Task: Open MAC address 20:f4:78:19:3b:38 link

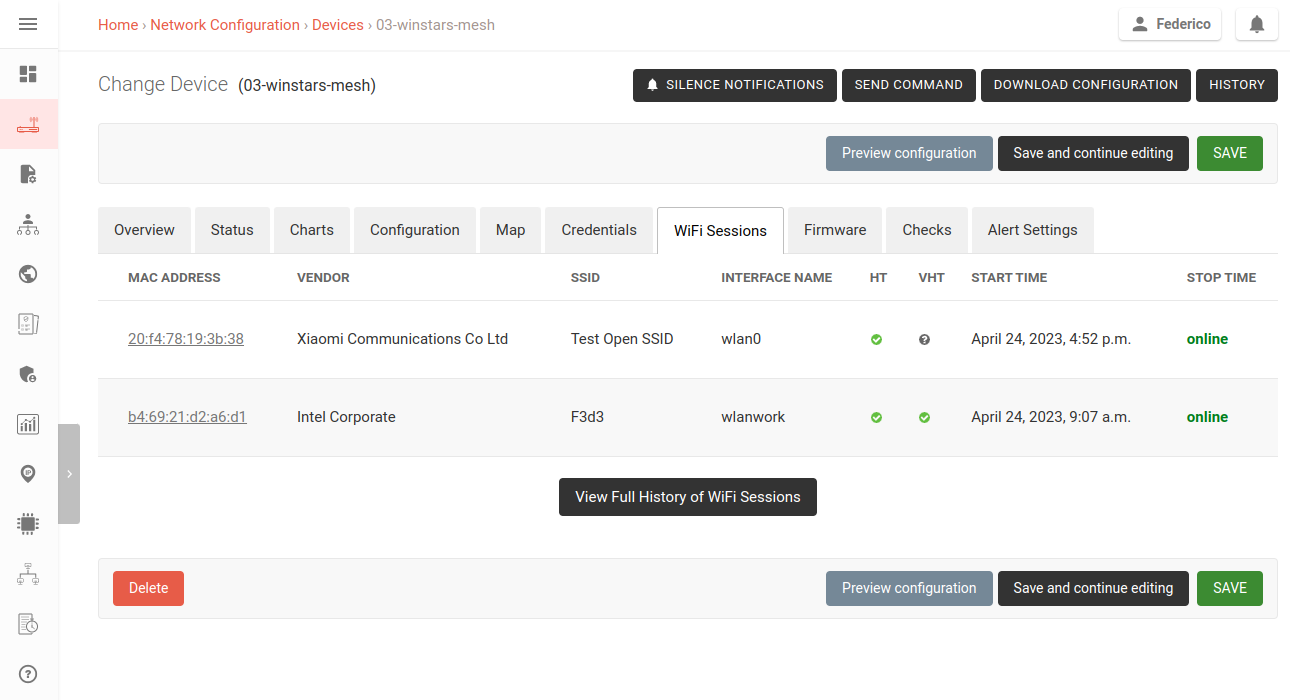Action: point(186,339)
